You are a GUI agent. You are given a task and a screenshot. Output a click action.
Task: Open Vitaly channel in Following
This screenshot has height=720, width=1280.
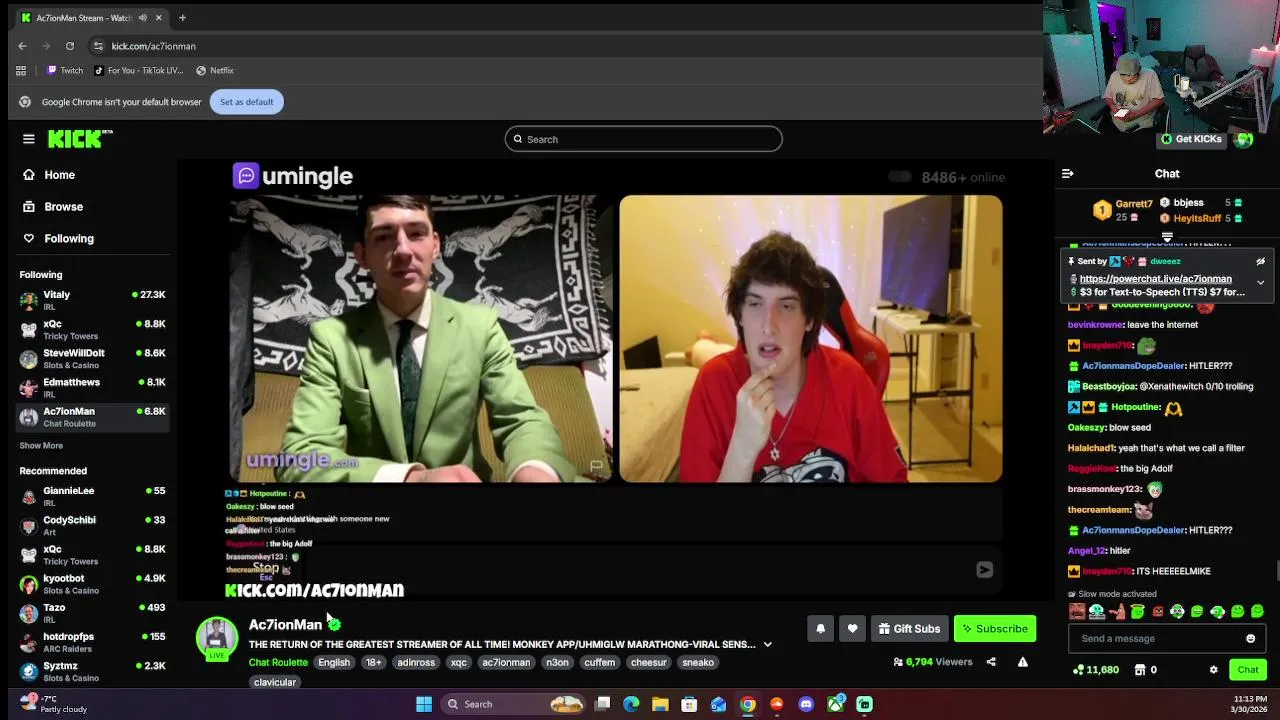pyautogui.click(x=93, y=300)
